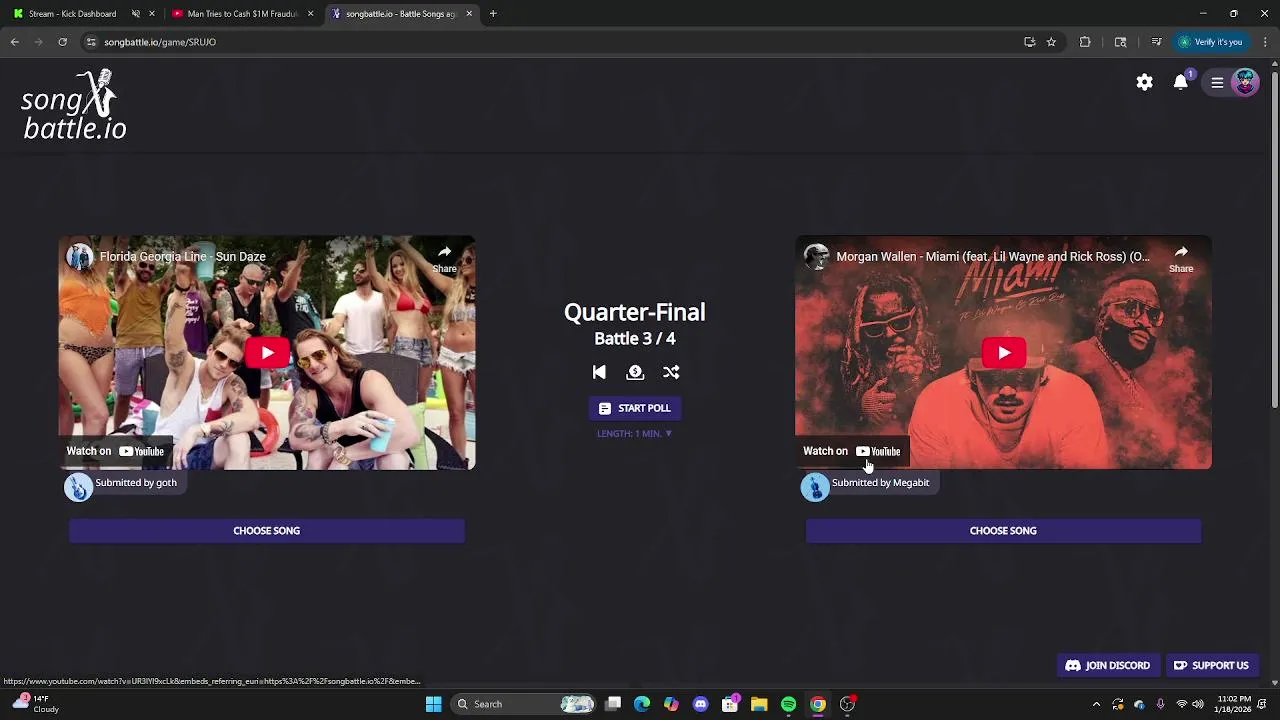The width and height of the screenshot is (1280, 720).
Task: Click the page vertical scrollbar
Action: click(x=1274, y=238)
